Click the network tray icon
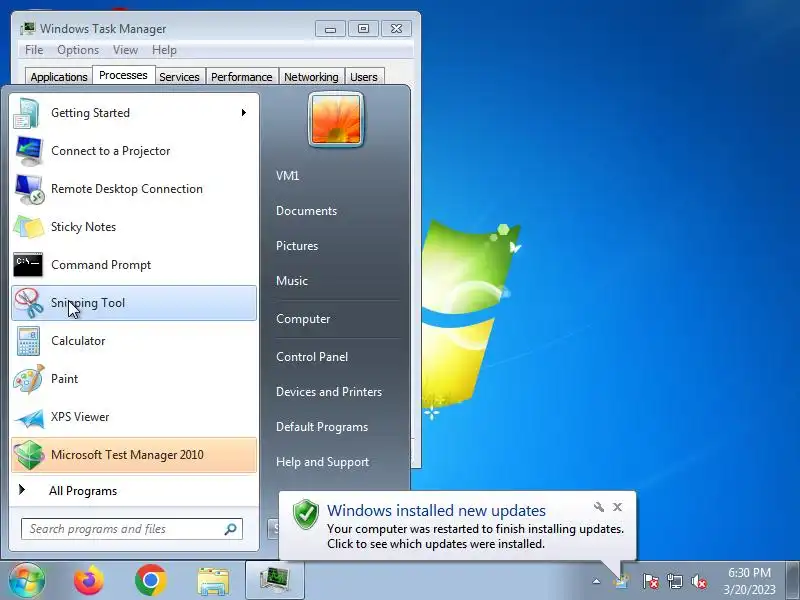 click(674, 581)
